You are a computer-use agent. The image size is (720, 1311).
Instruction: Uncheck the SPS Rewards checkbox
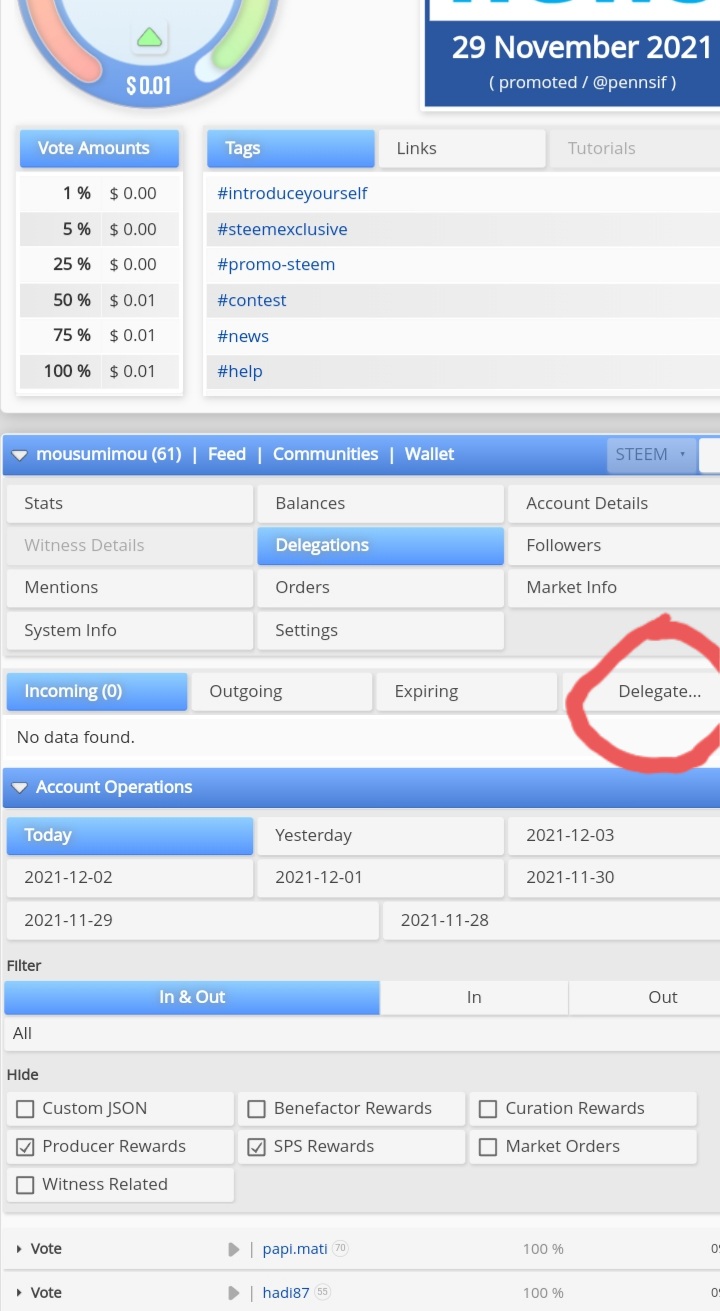[256, 1146]
